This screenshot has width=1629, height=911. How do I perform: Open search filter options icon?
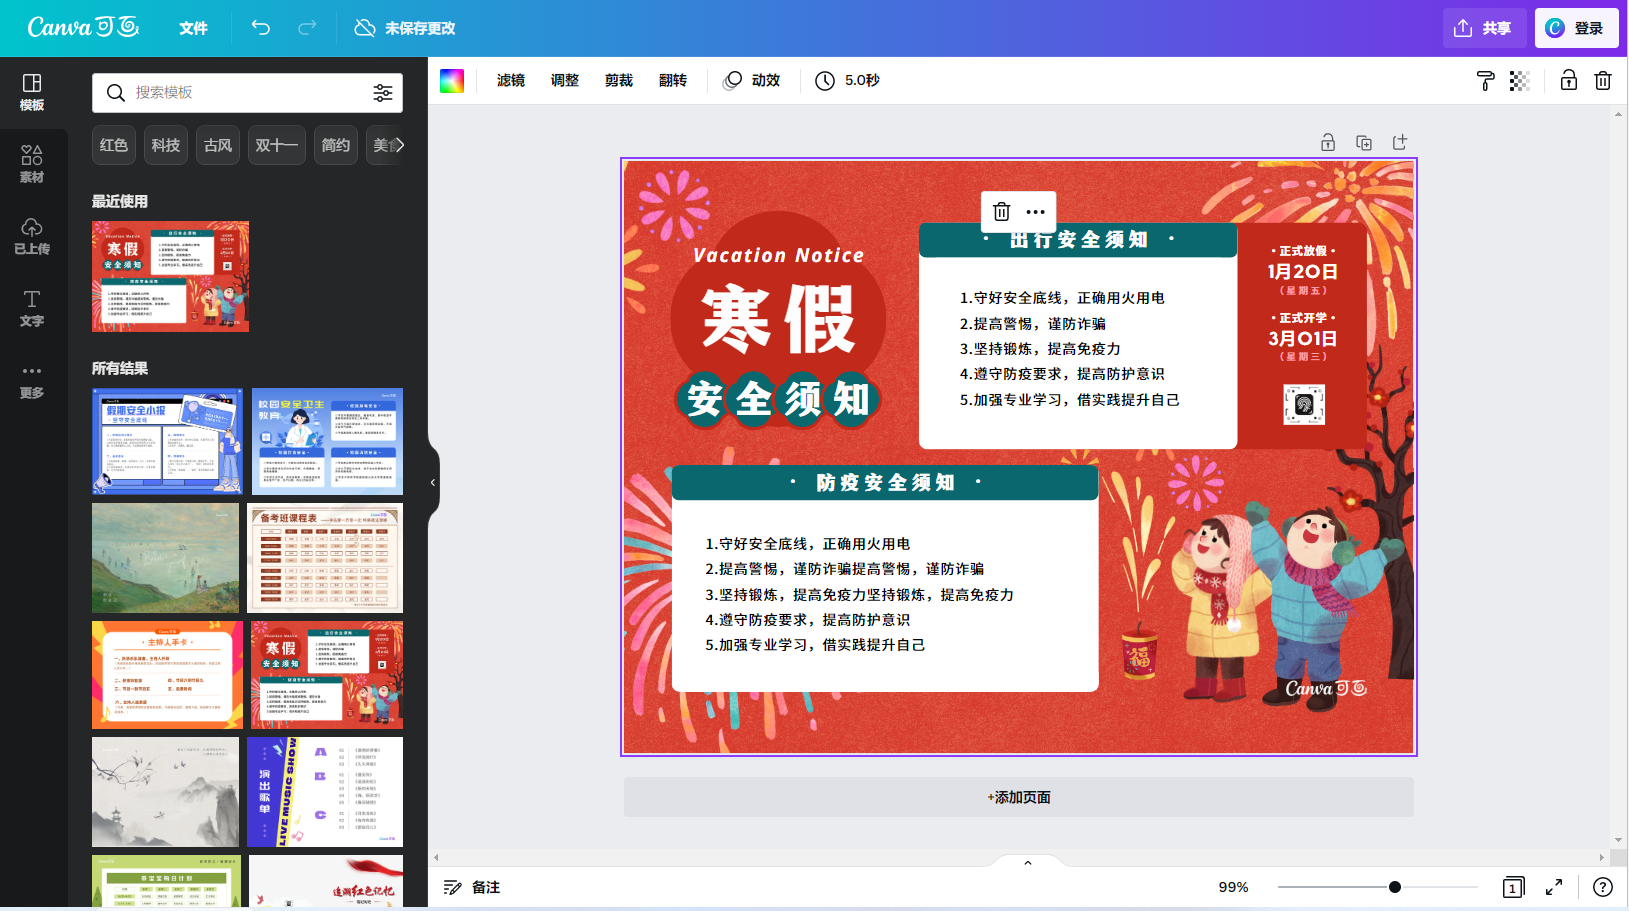pyautogui.click(x=383, y=93)
